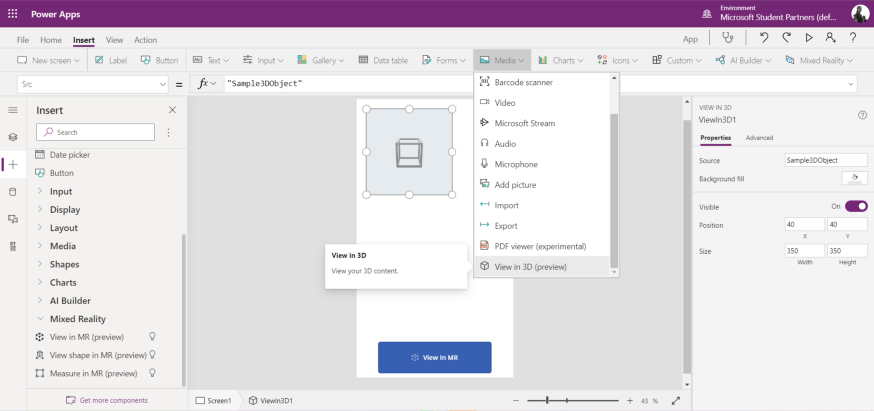This screenshot has height=411, width=874.
Task: Click lightbulb next to Measure in MR
Action: [x=152, y=373]
